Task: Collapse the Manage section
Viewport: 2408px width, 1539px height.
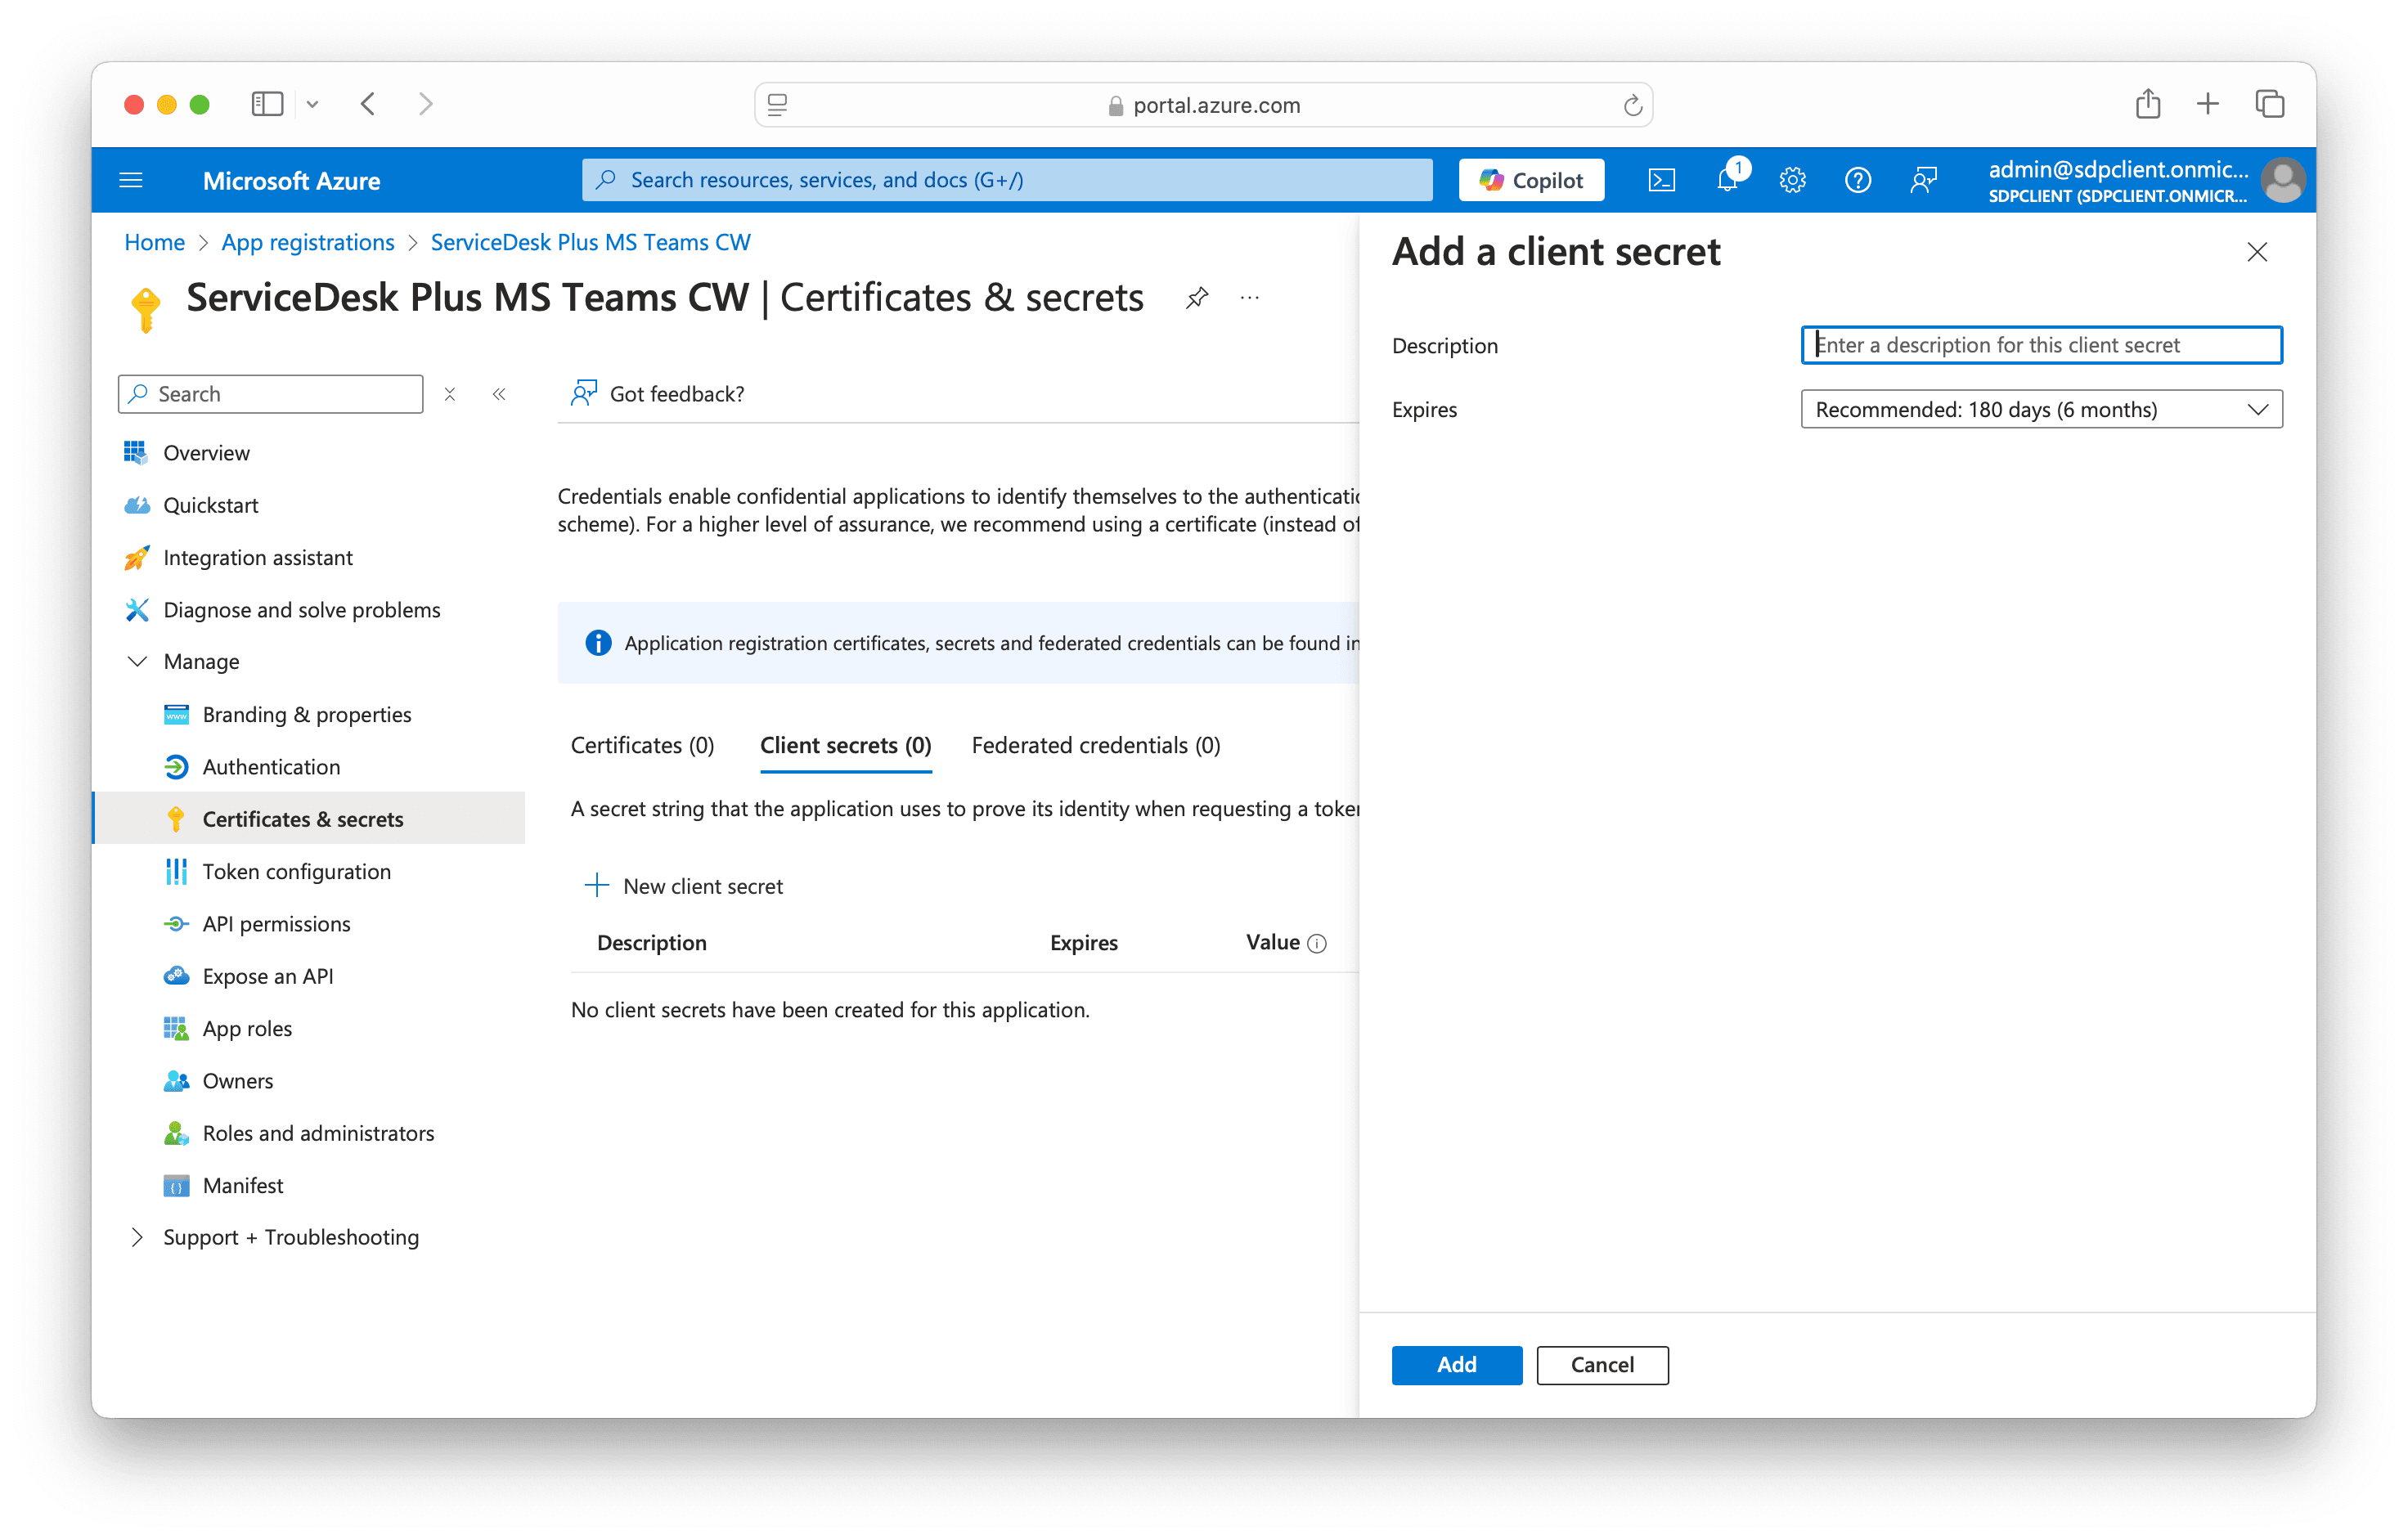Action: [x=138, y=661]
